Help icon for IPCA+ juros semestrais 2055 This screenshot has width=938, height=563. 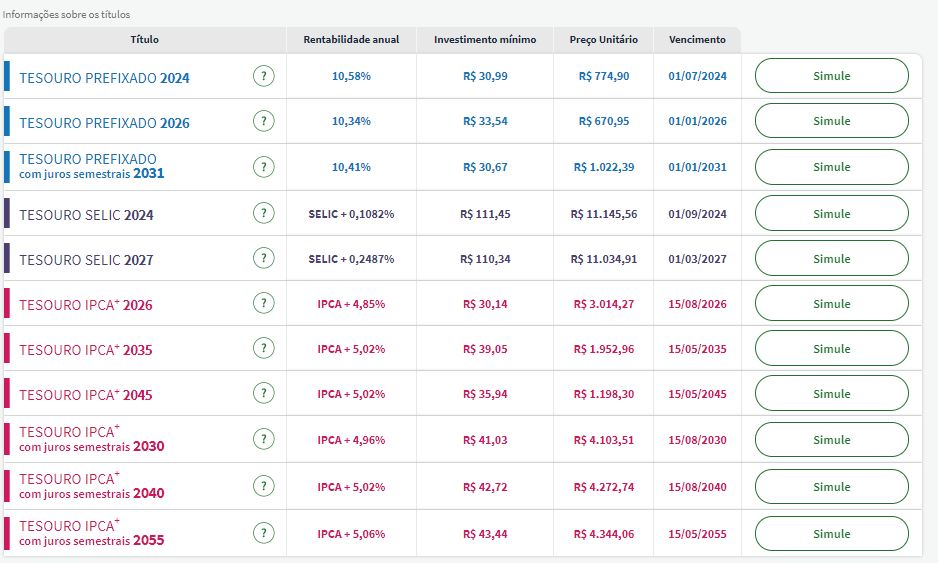click(264, 533)
